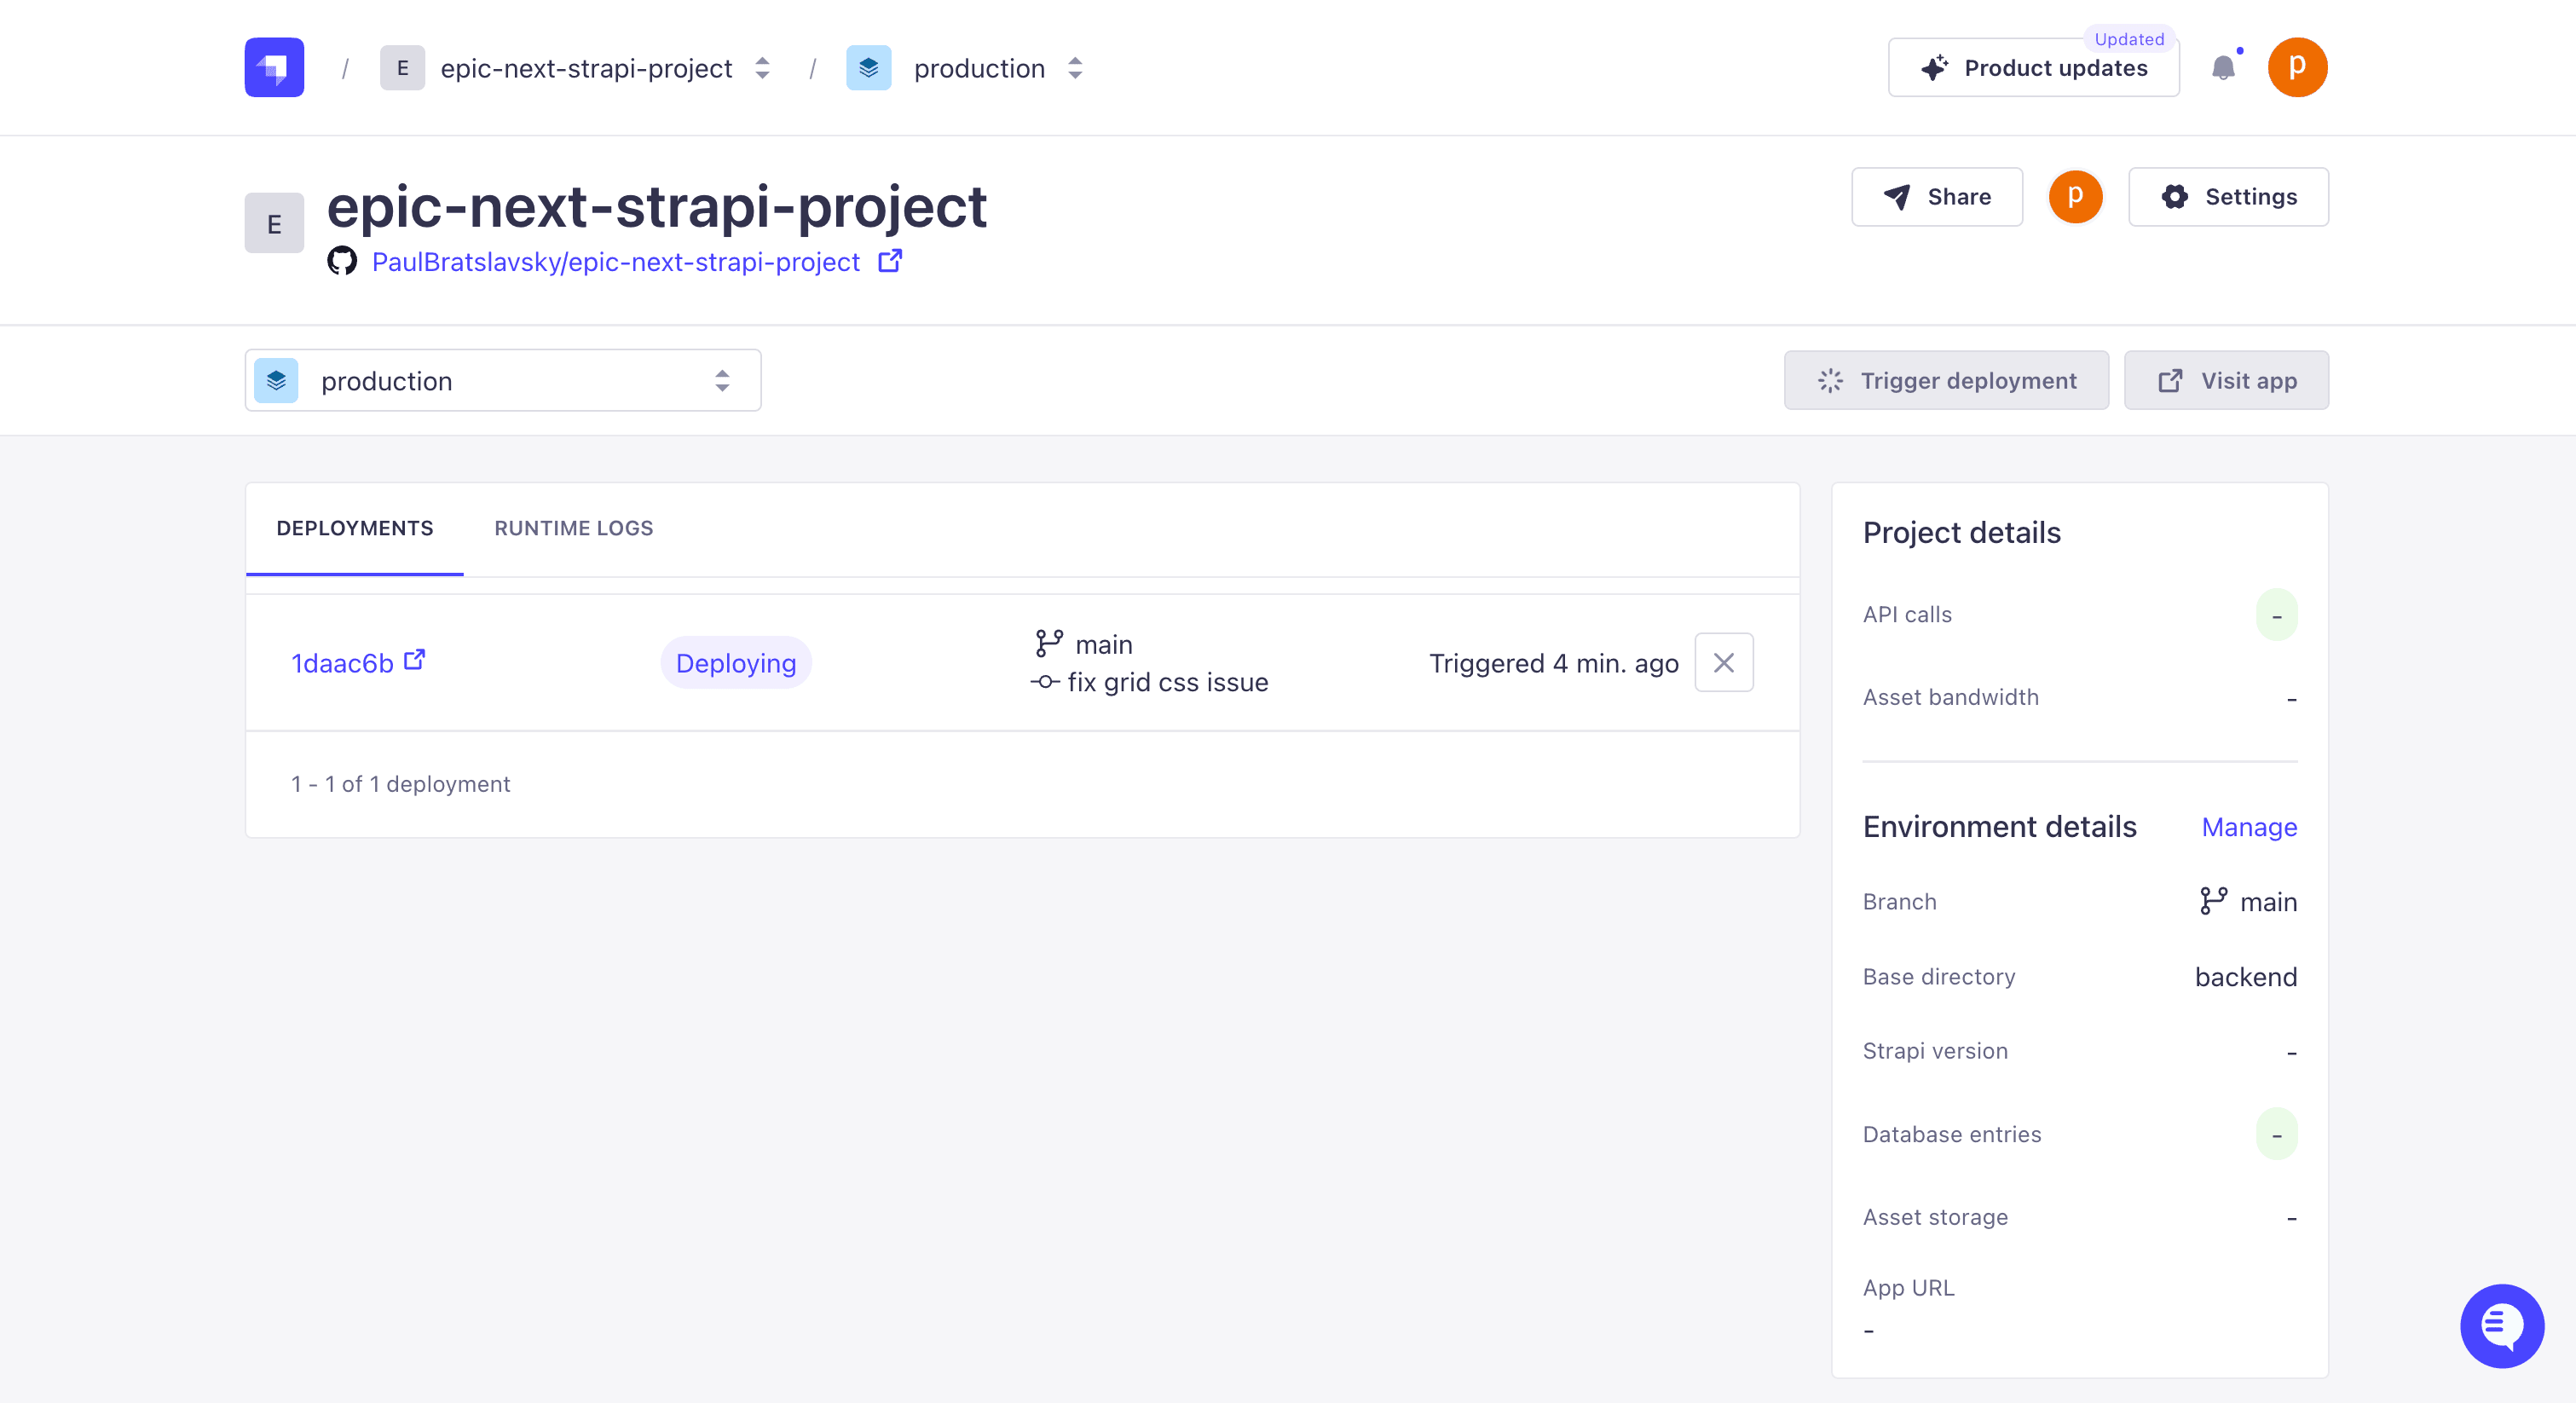Open Manage environment details link
2576x1403 pixels.
point(2249,826)
